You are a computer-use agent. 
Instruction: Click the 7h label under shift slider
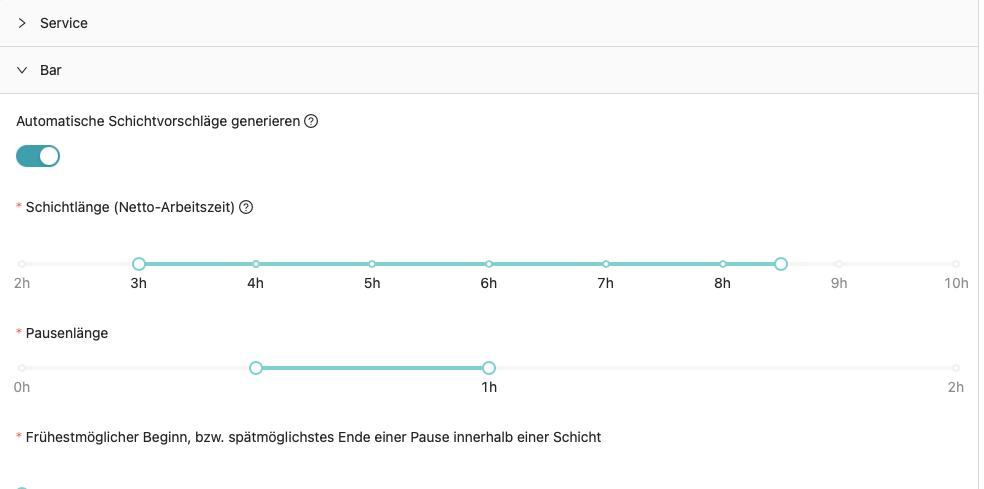tap(606, 283)
